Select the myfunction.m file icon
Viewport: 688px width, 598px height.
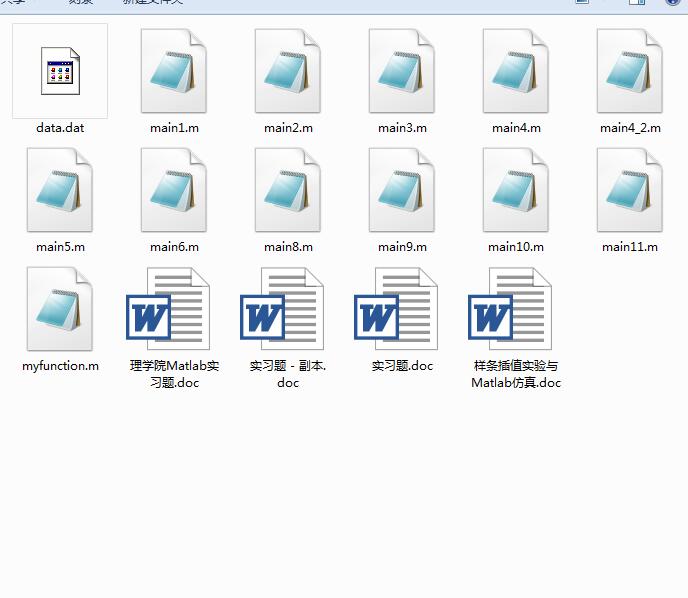(60, 309)
